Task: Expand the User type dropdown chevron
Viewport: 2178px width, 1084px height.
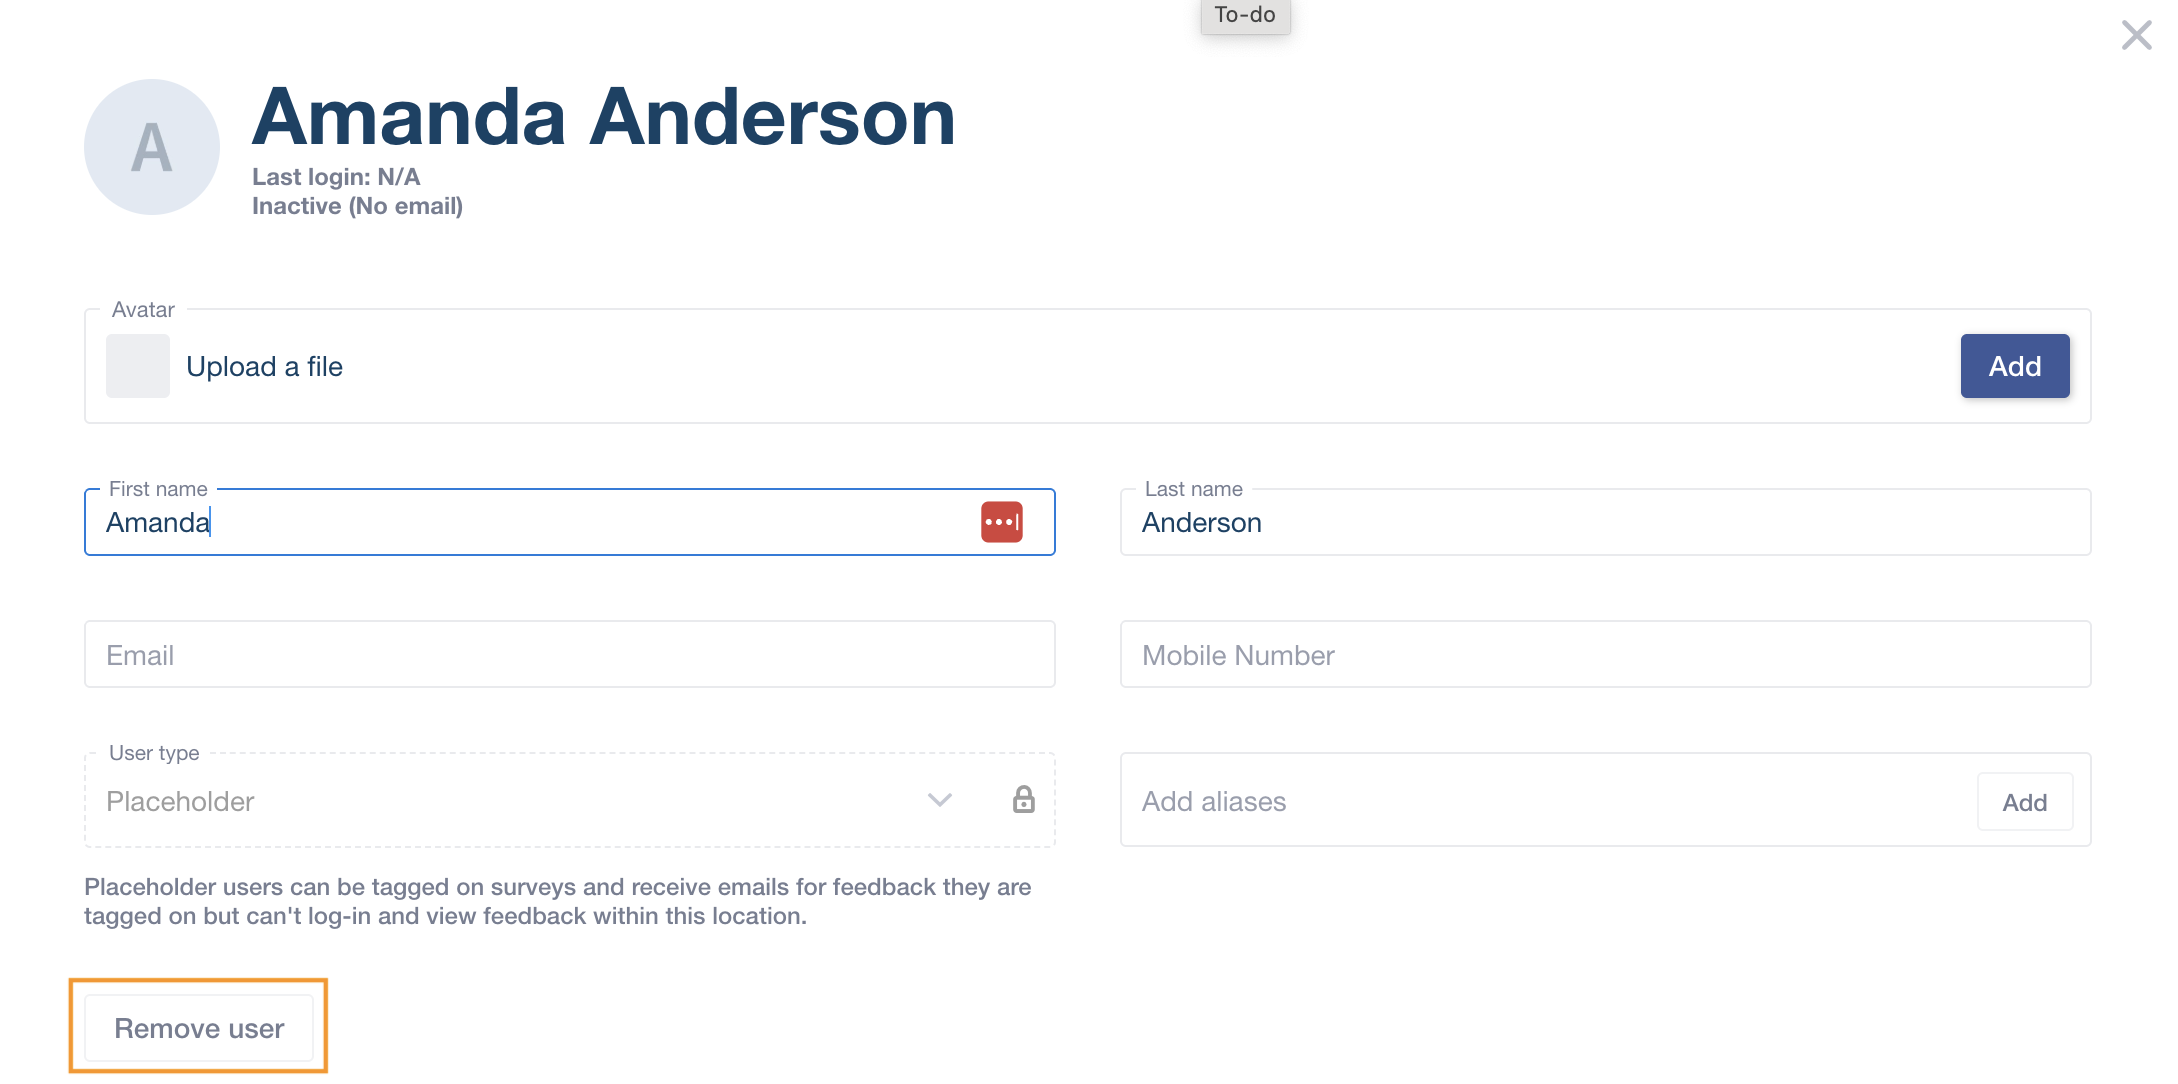Action: coord(939,800)
